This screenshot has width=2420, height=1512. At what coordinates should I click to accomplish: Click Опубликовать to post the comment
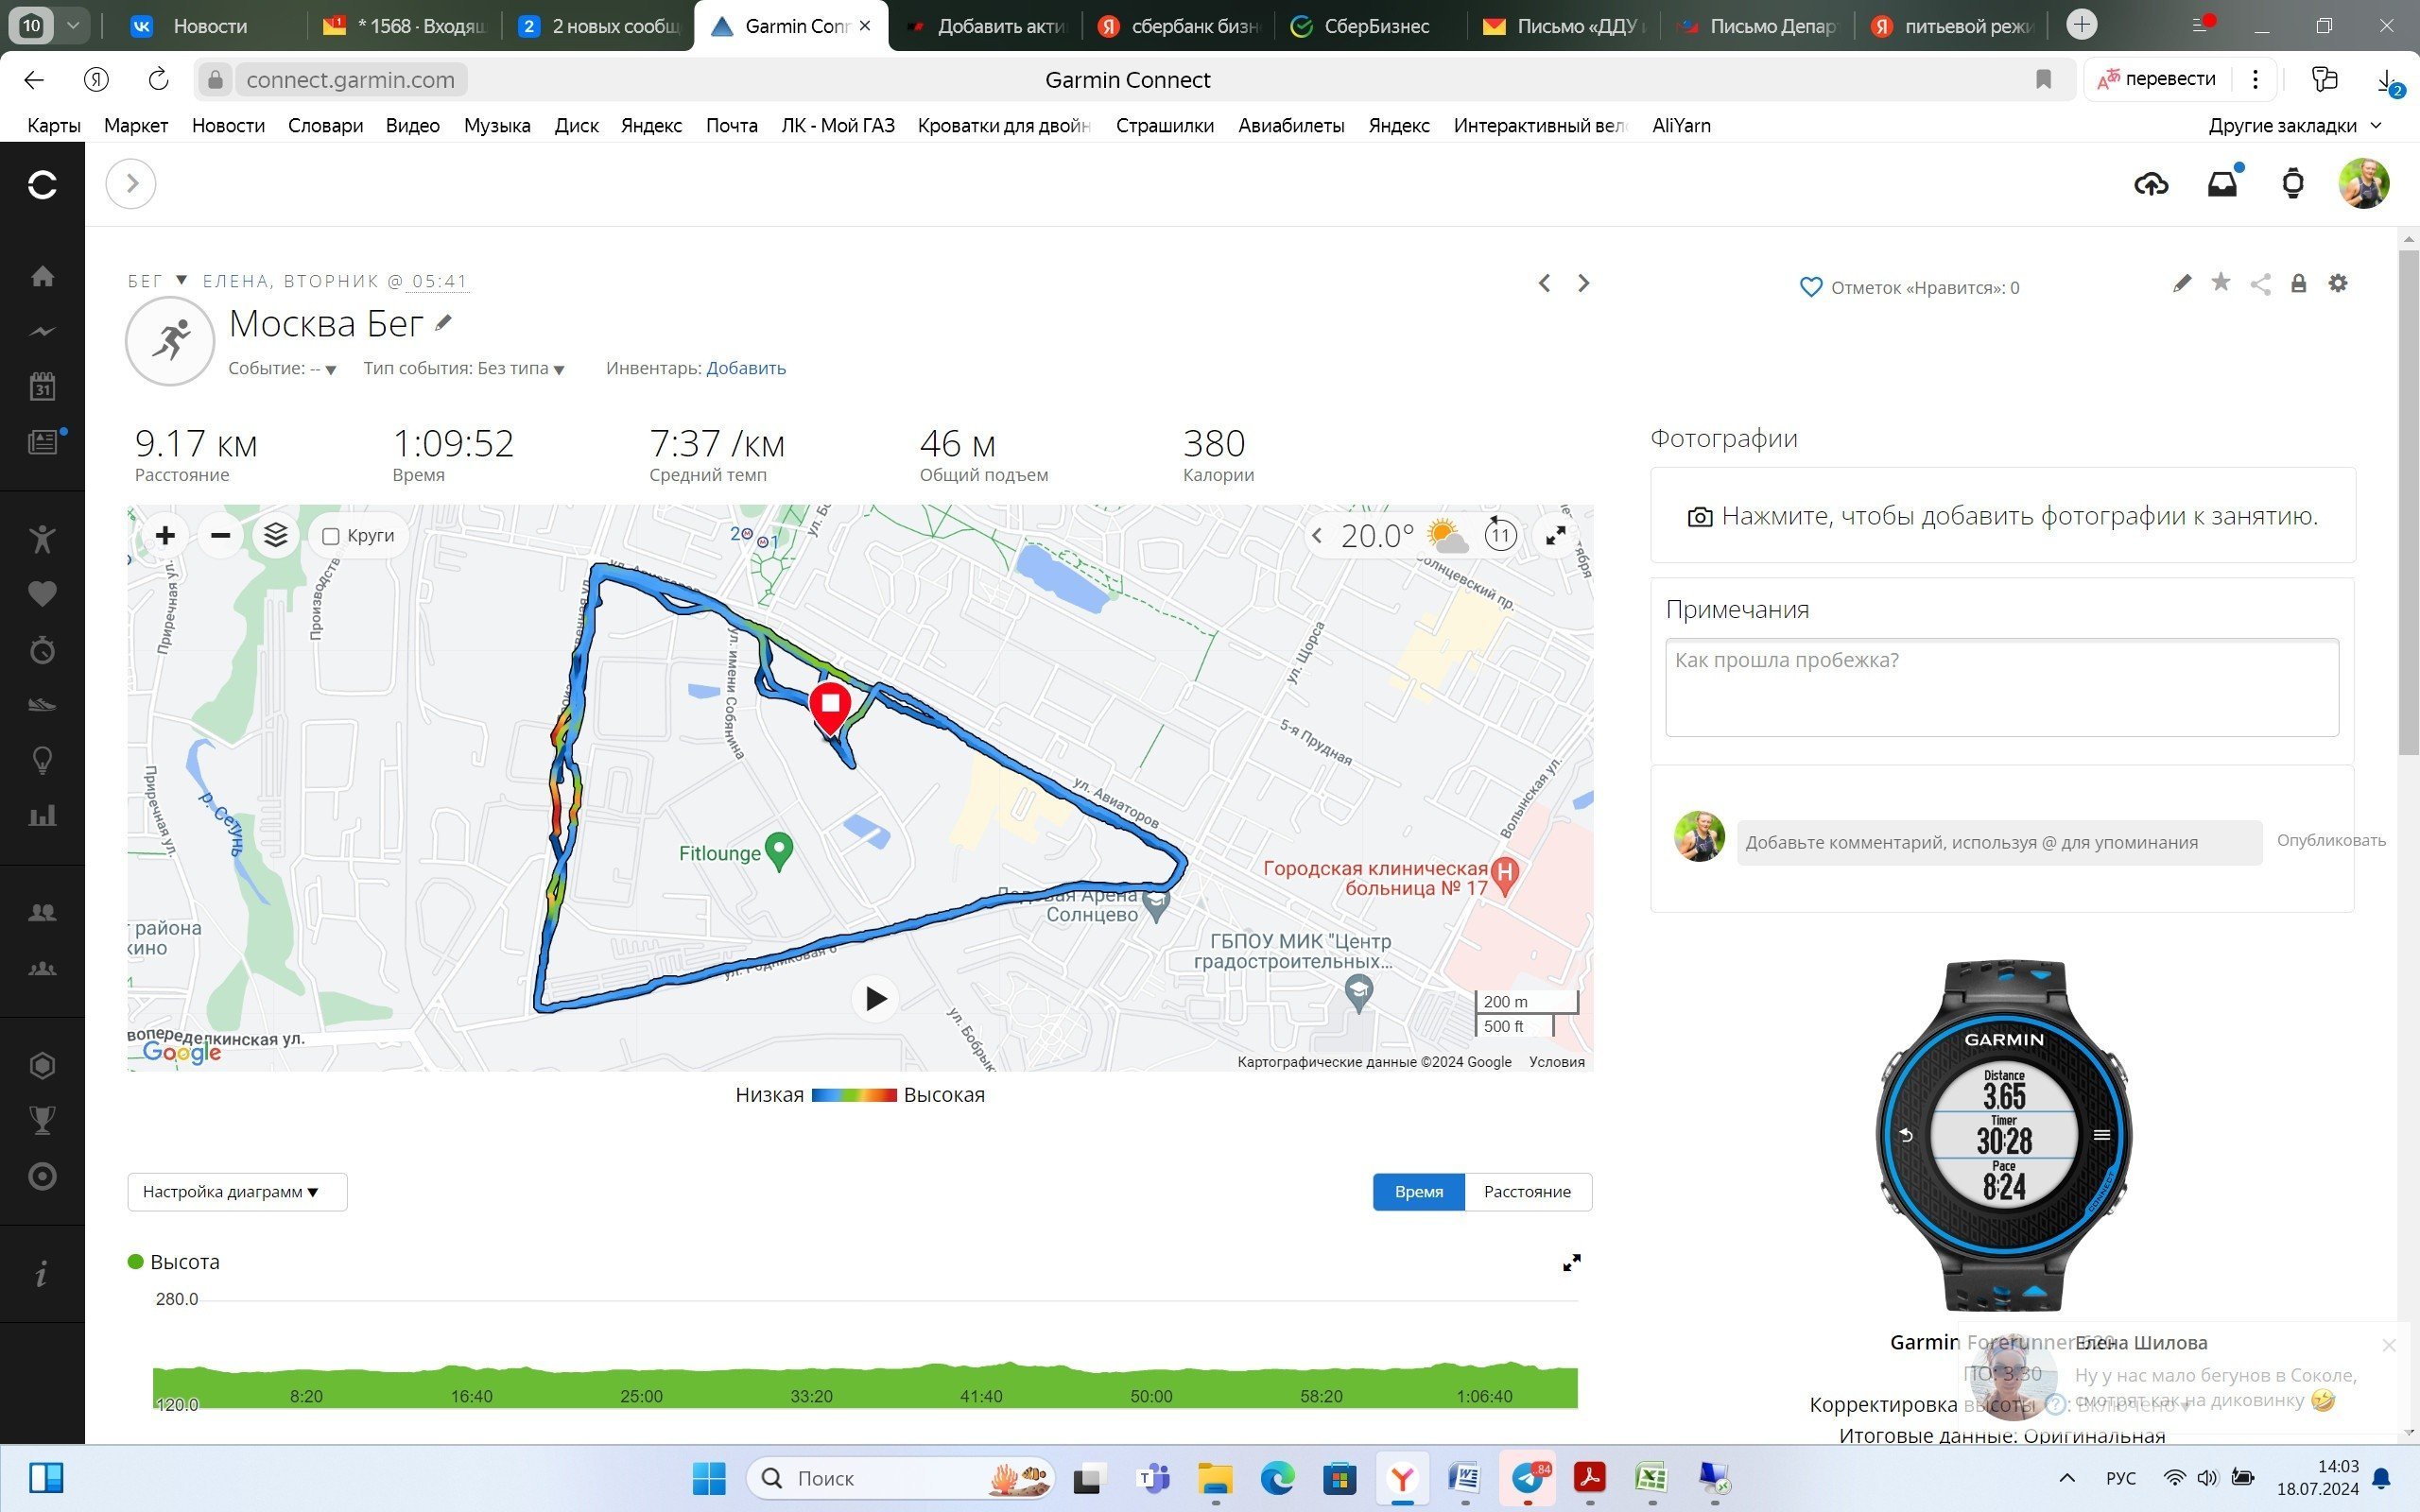tap(2331, 841)
